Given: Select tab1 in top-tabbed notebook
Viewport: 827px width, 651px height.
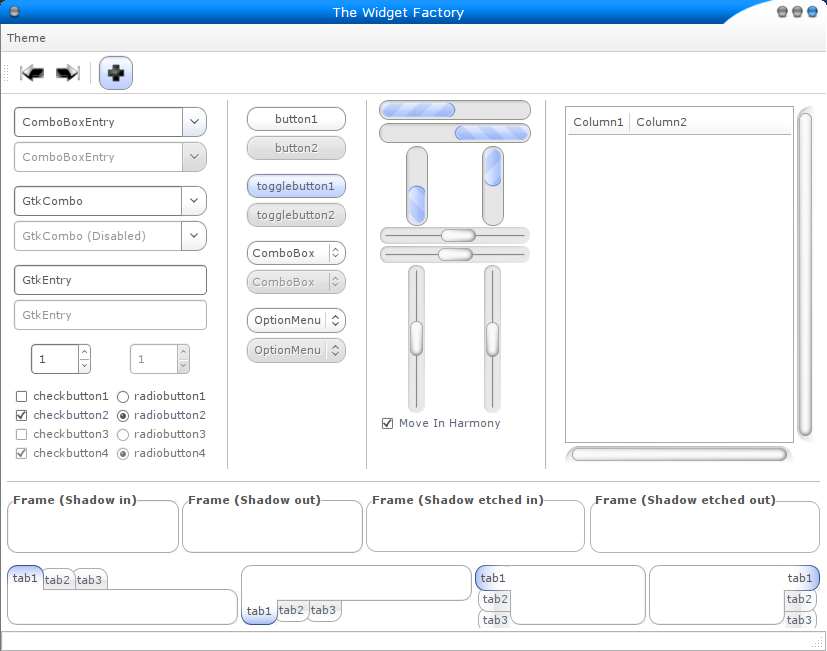Looking at the screenshot, I should [x=25, y=578].
